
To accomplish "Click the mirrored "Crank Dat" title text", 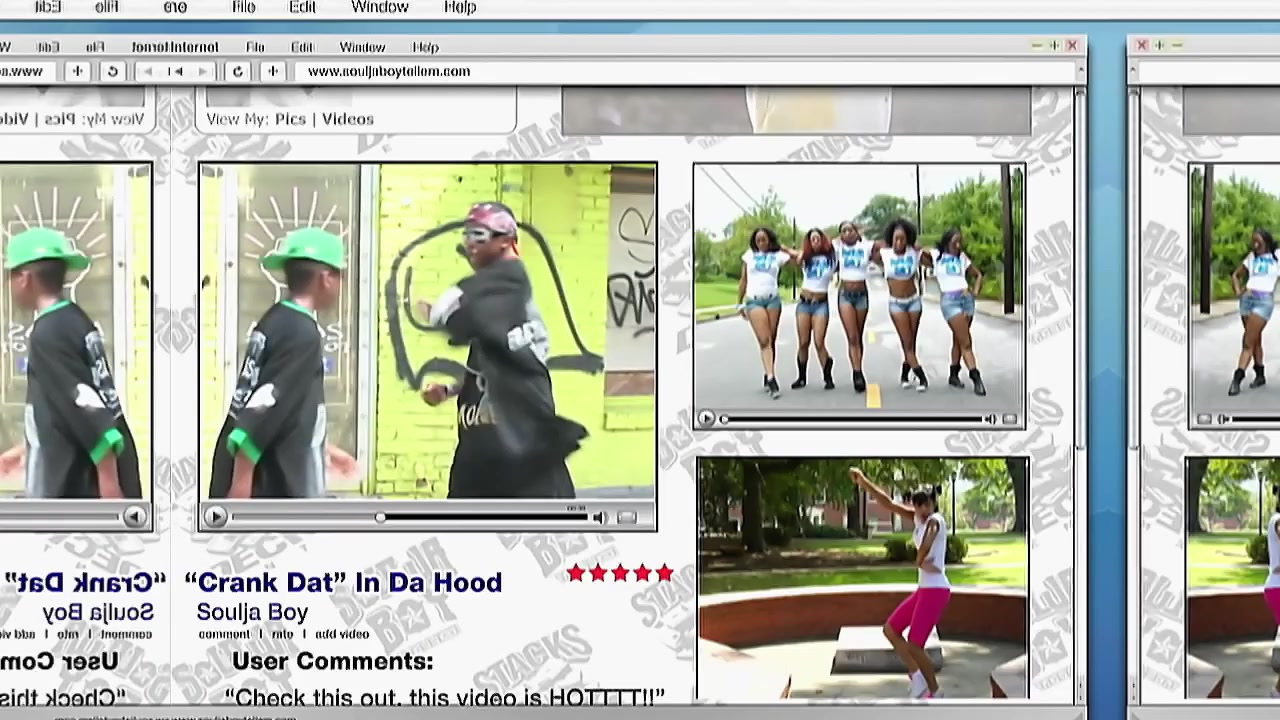I will (x=84, y=583).
